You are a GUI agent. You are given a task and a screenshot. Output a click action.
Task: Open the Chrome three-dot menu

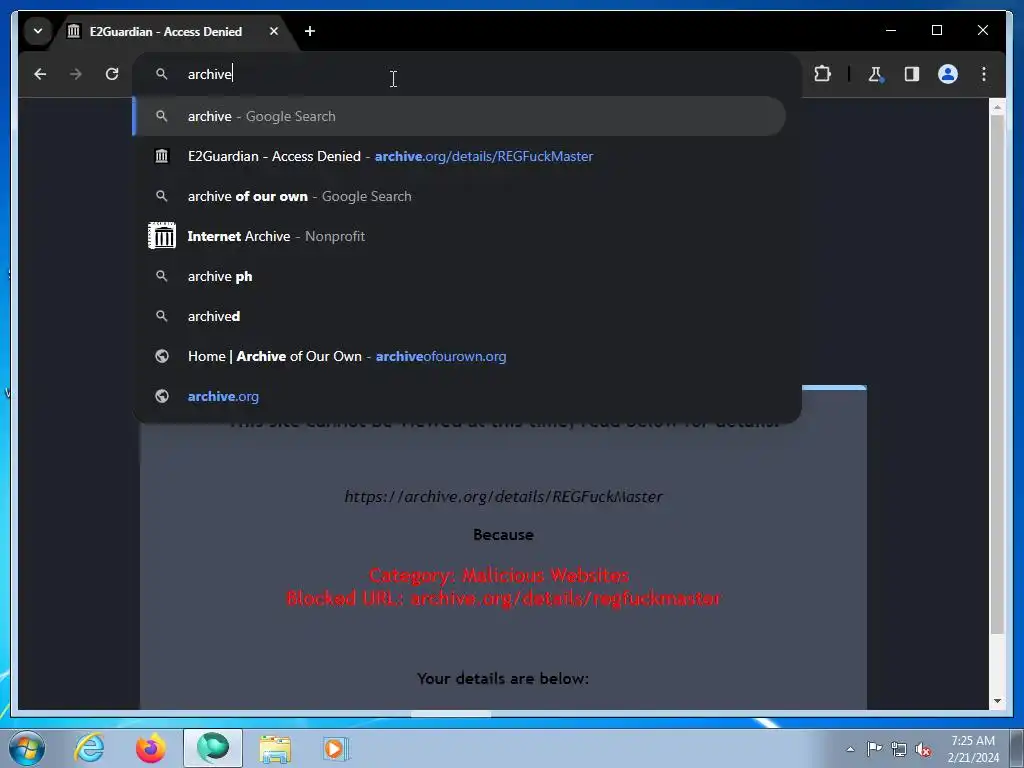[x=984, y=74]
